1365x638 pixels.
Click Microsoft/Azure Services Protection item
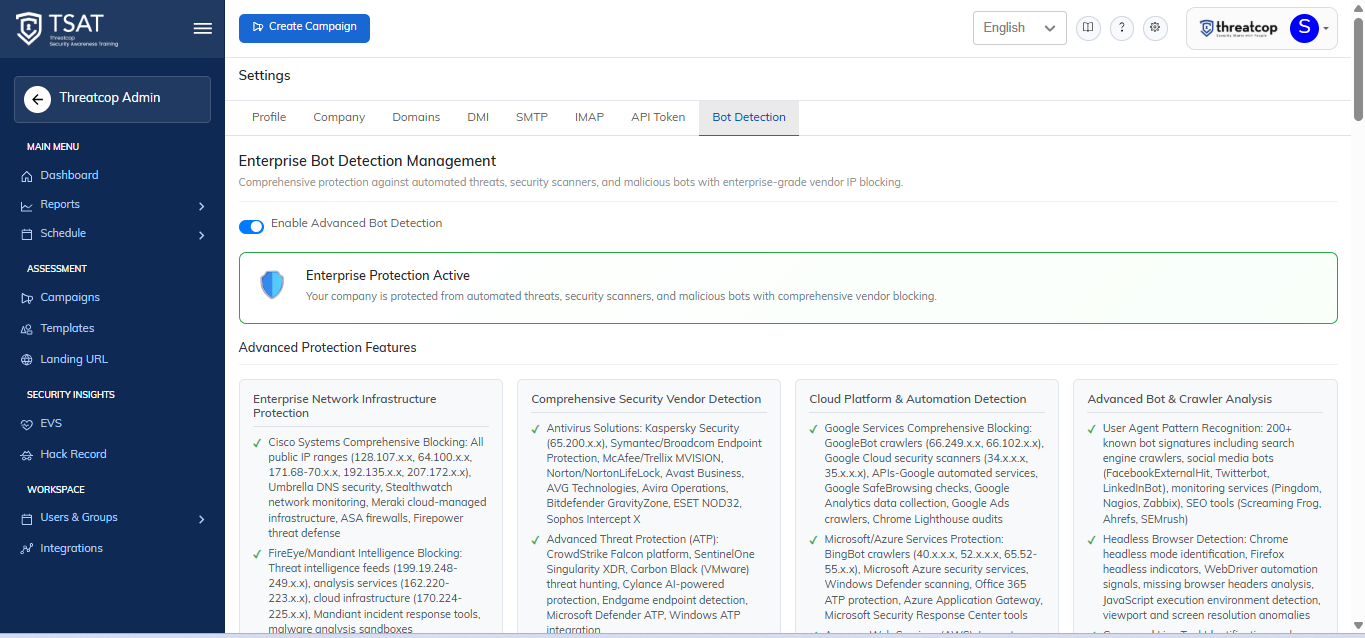(x=926, y=577)
